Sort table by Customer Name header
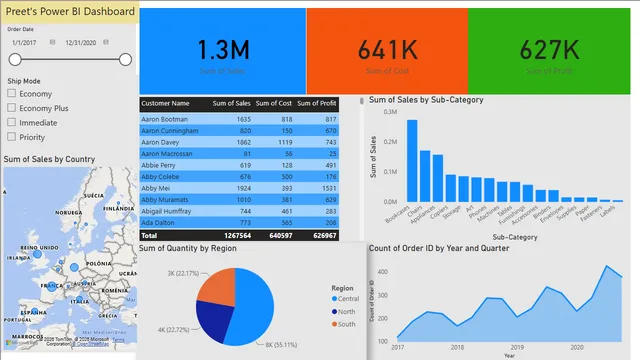Viewport: 640px width, 360px height. coord(165,104)
